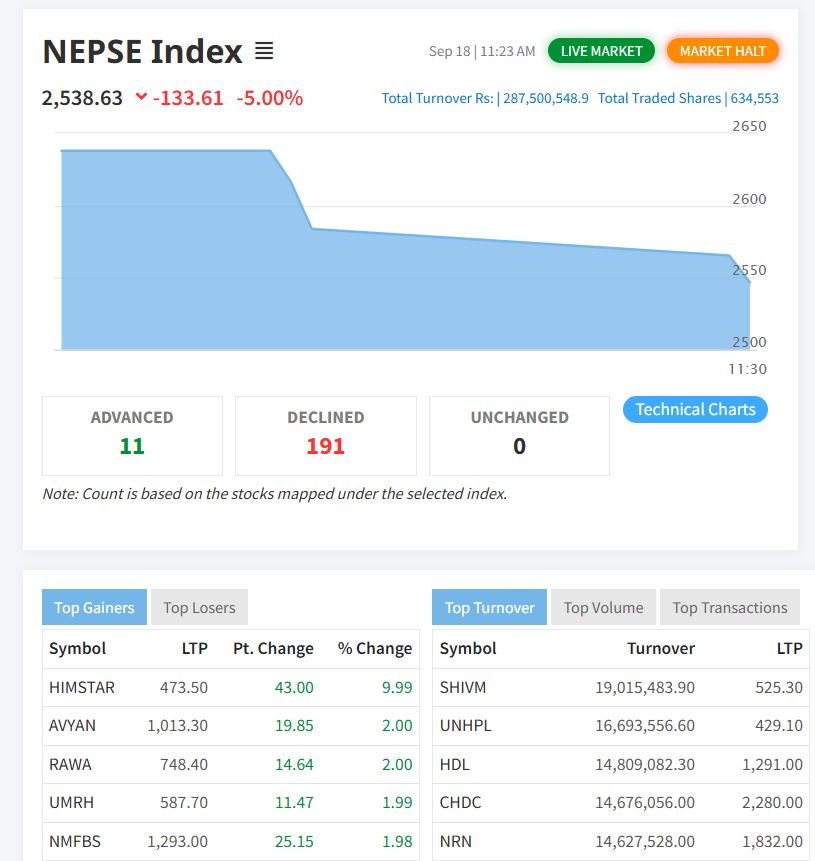Click the ADVANCED count box
The width and height of the screenshot is (815, 861).
132,435
